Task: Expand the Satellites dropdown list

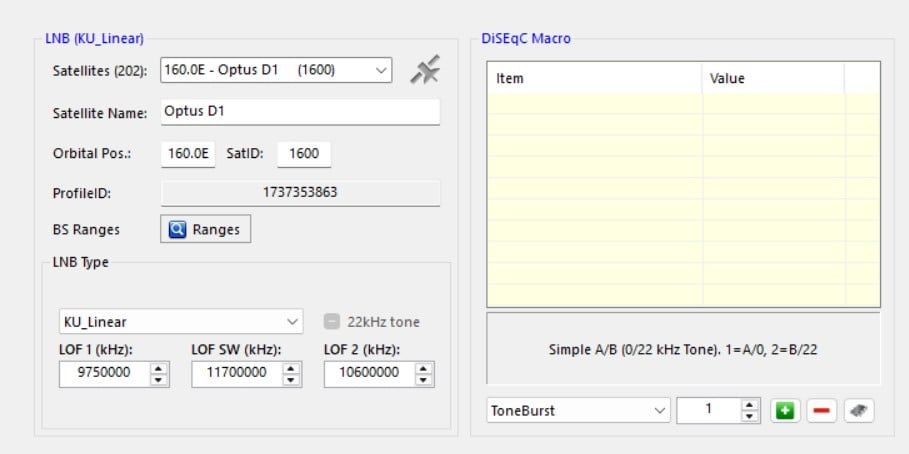Action: tap(381, 71)
